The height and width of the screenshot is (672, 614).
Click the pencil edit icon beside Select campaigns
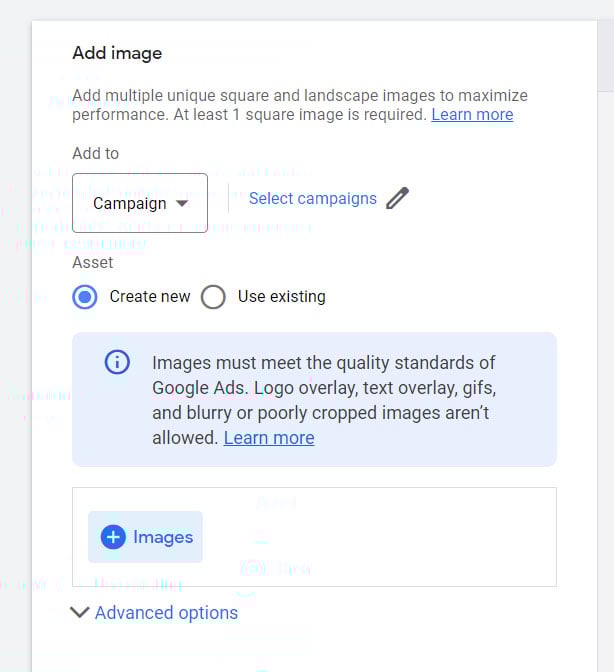tap(397, 198)
